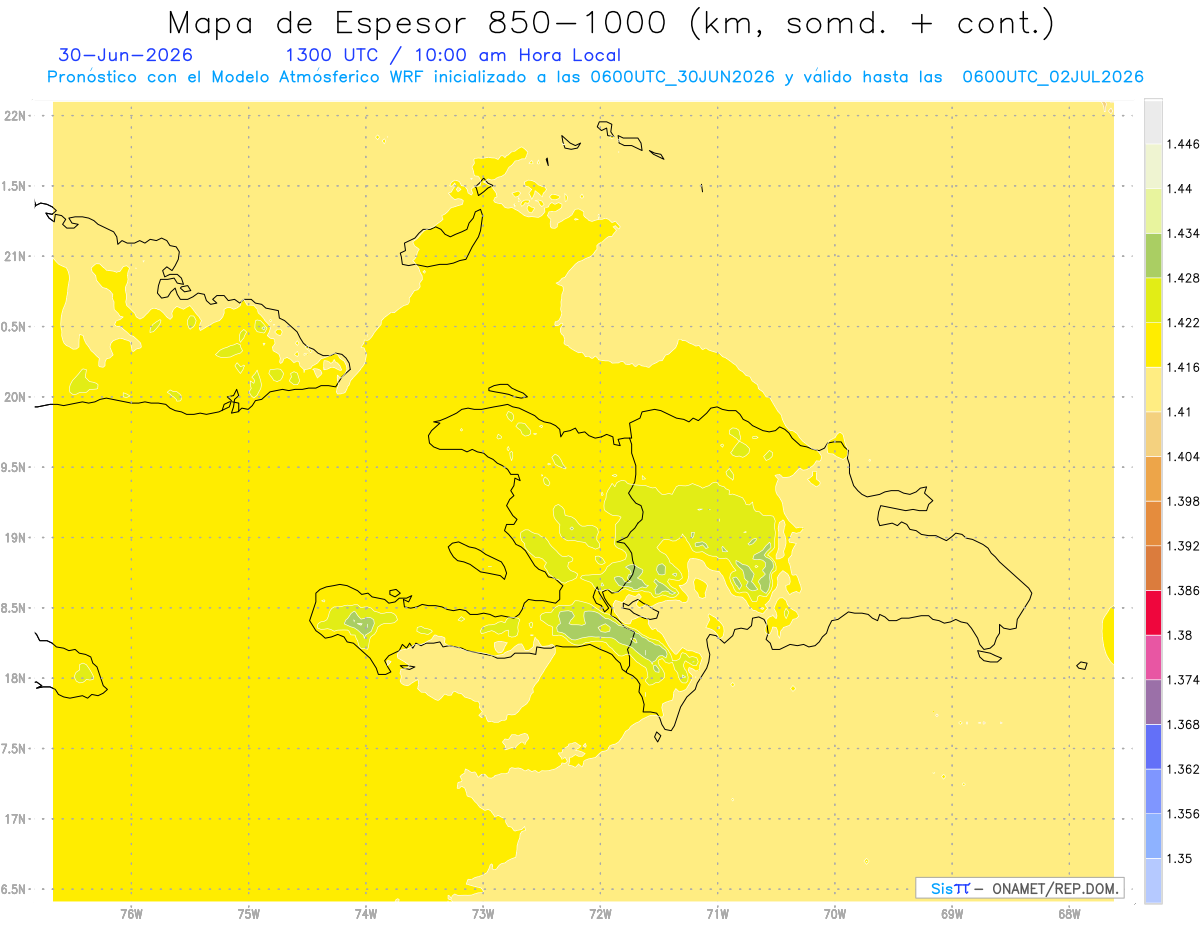Click the date label '30-Jun-2026'
This screenshot has height=927, width=1200.
point(126,55)
